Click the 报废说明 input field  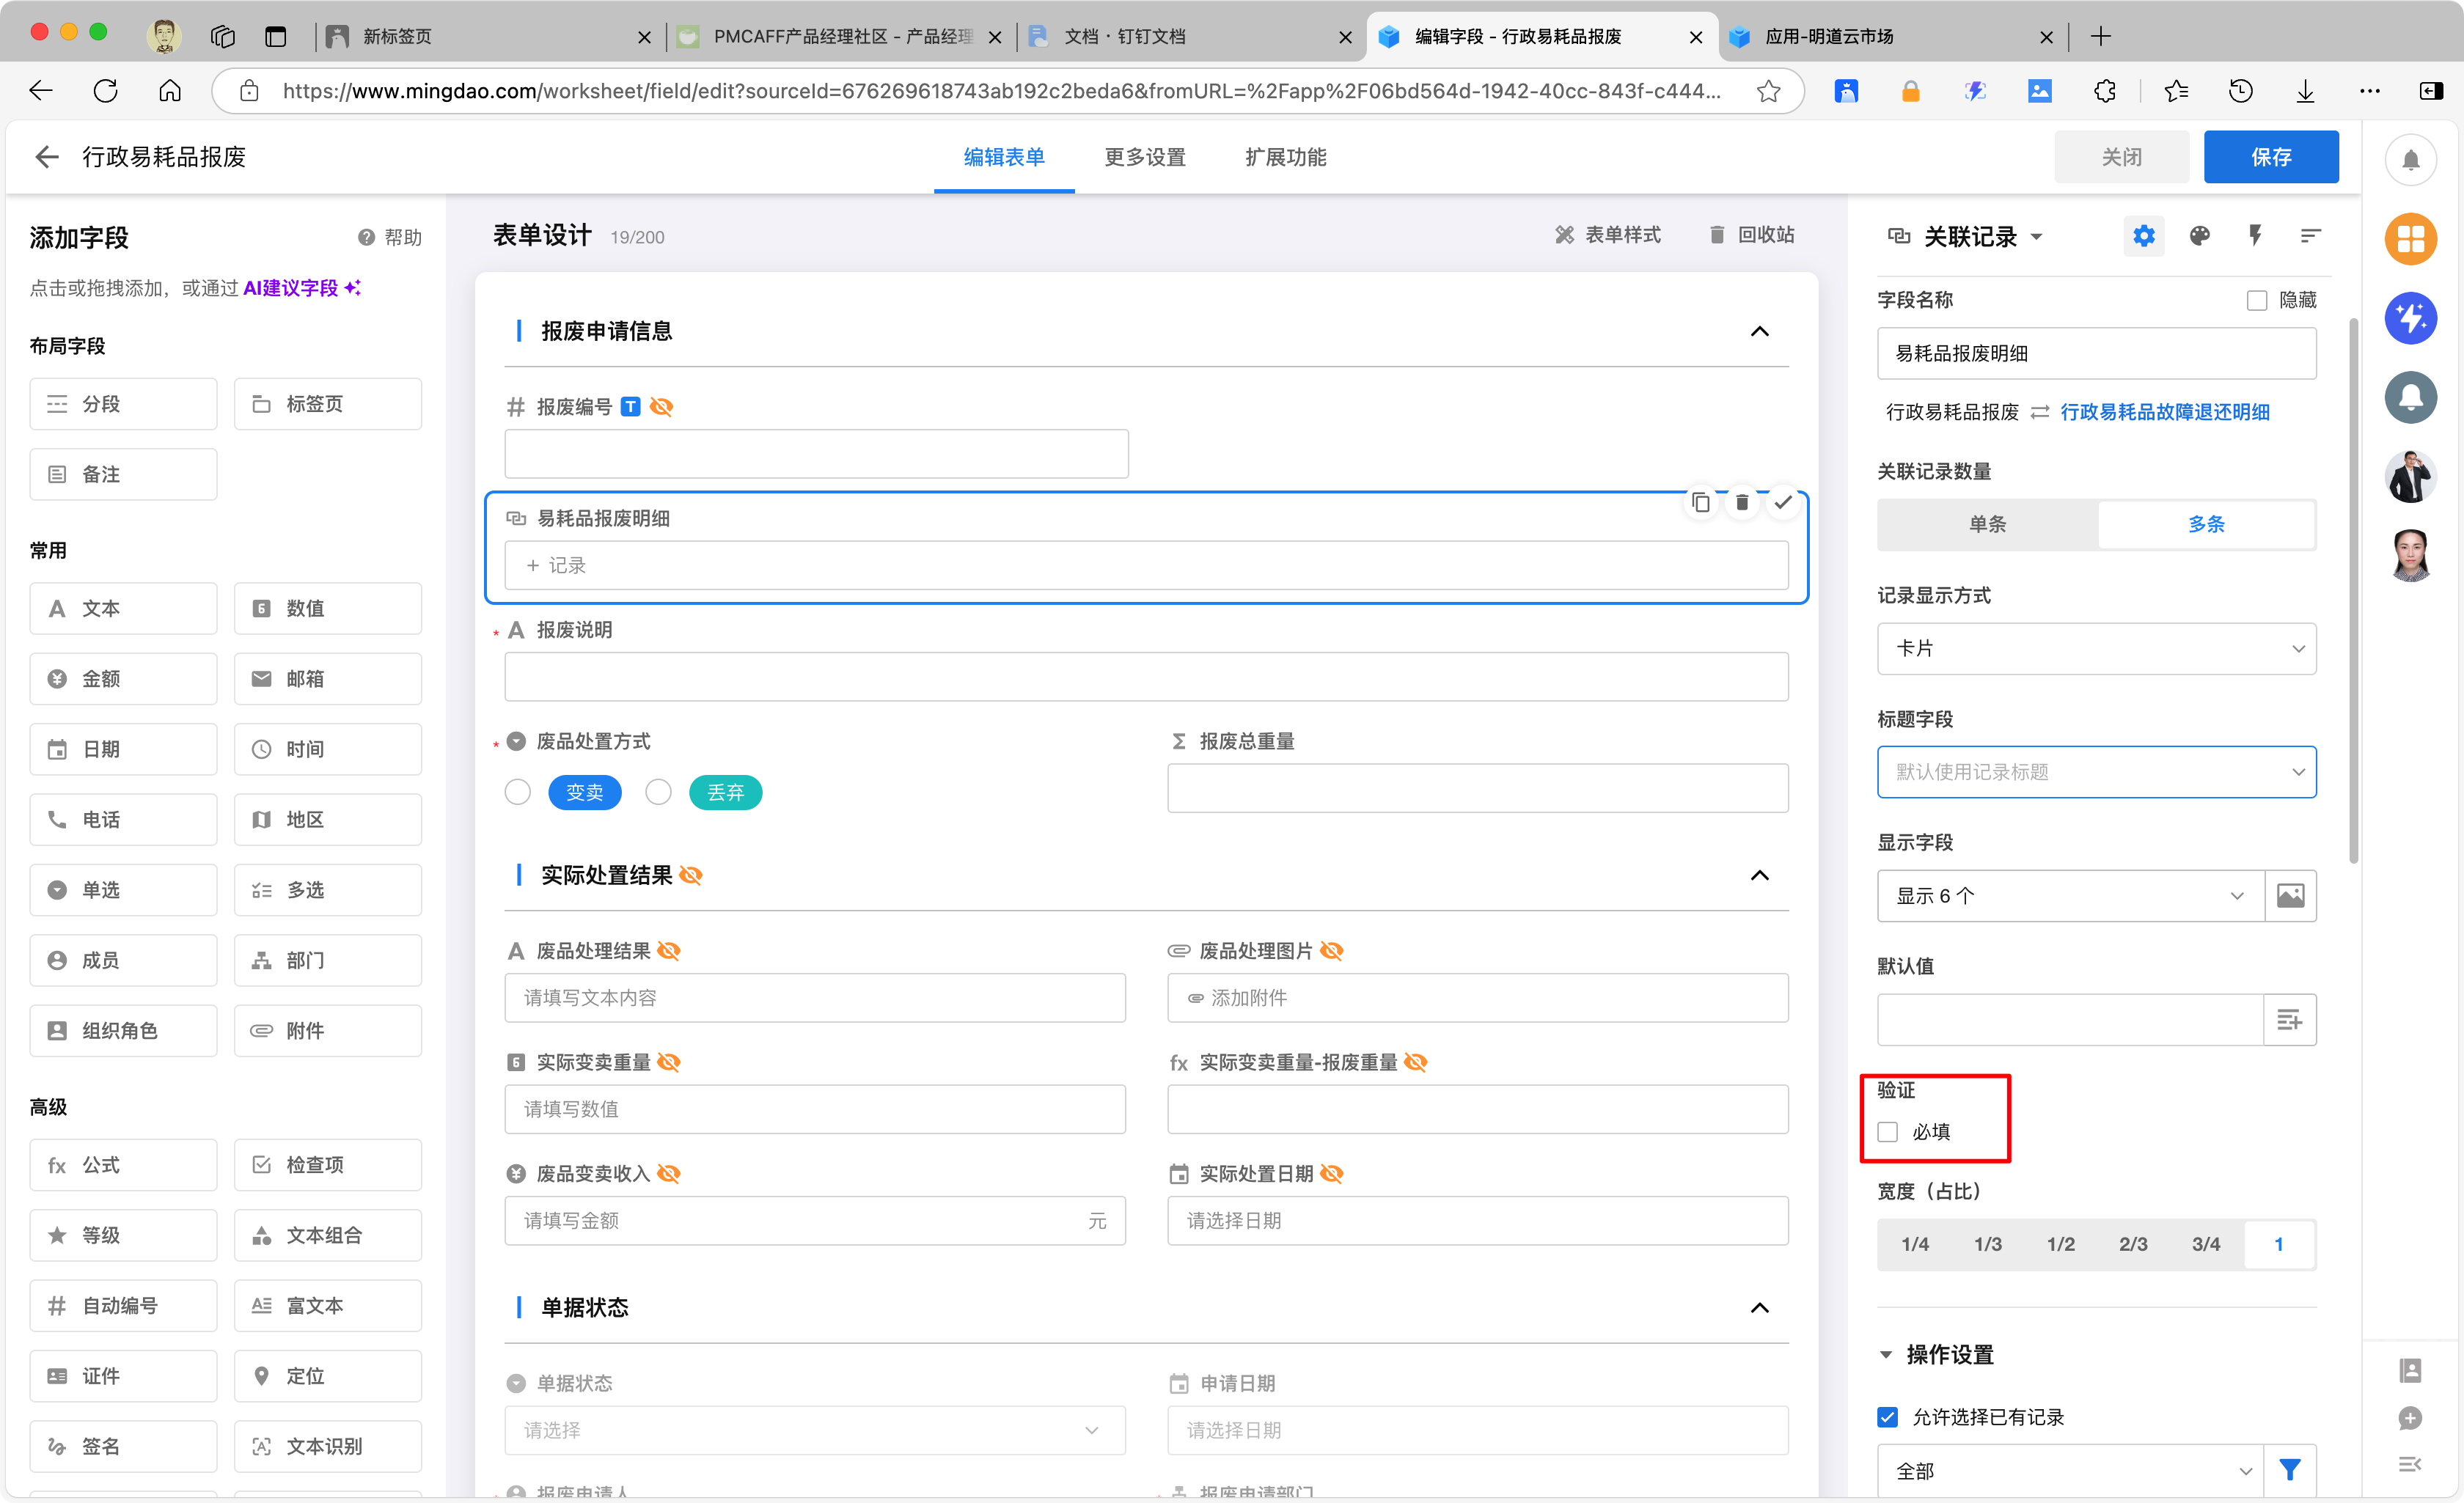click(x=1145, y=677)
